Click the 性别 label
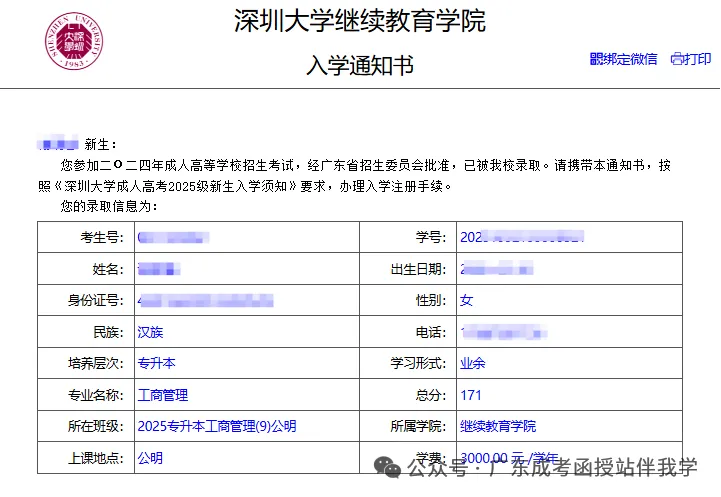 click(431, 300)
